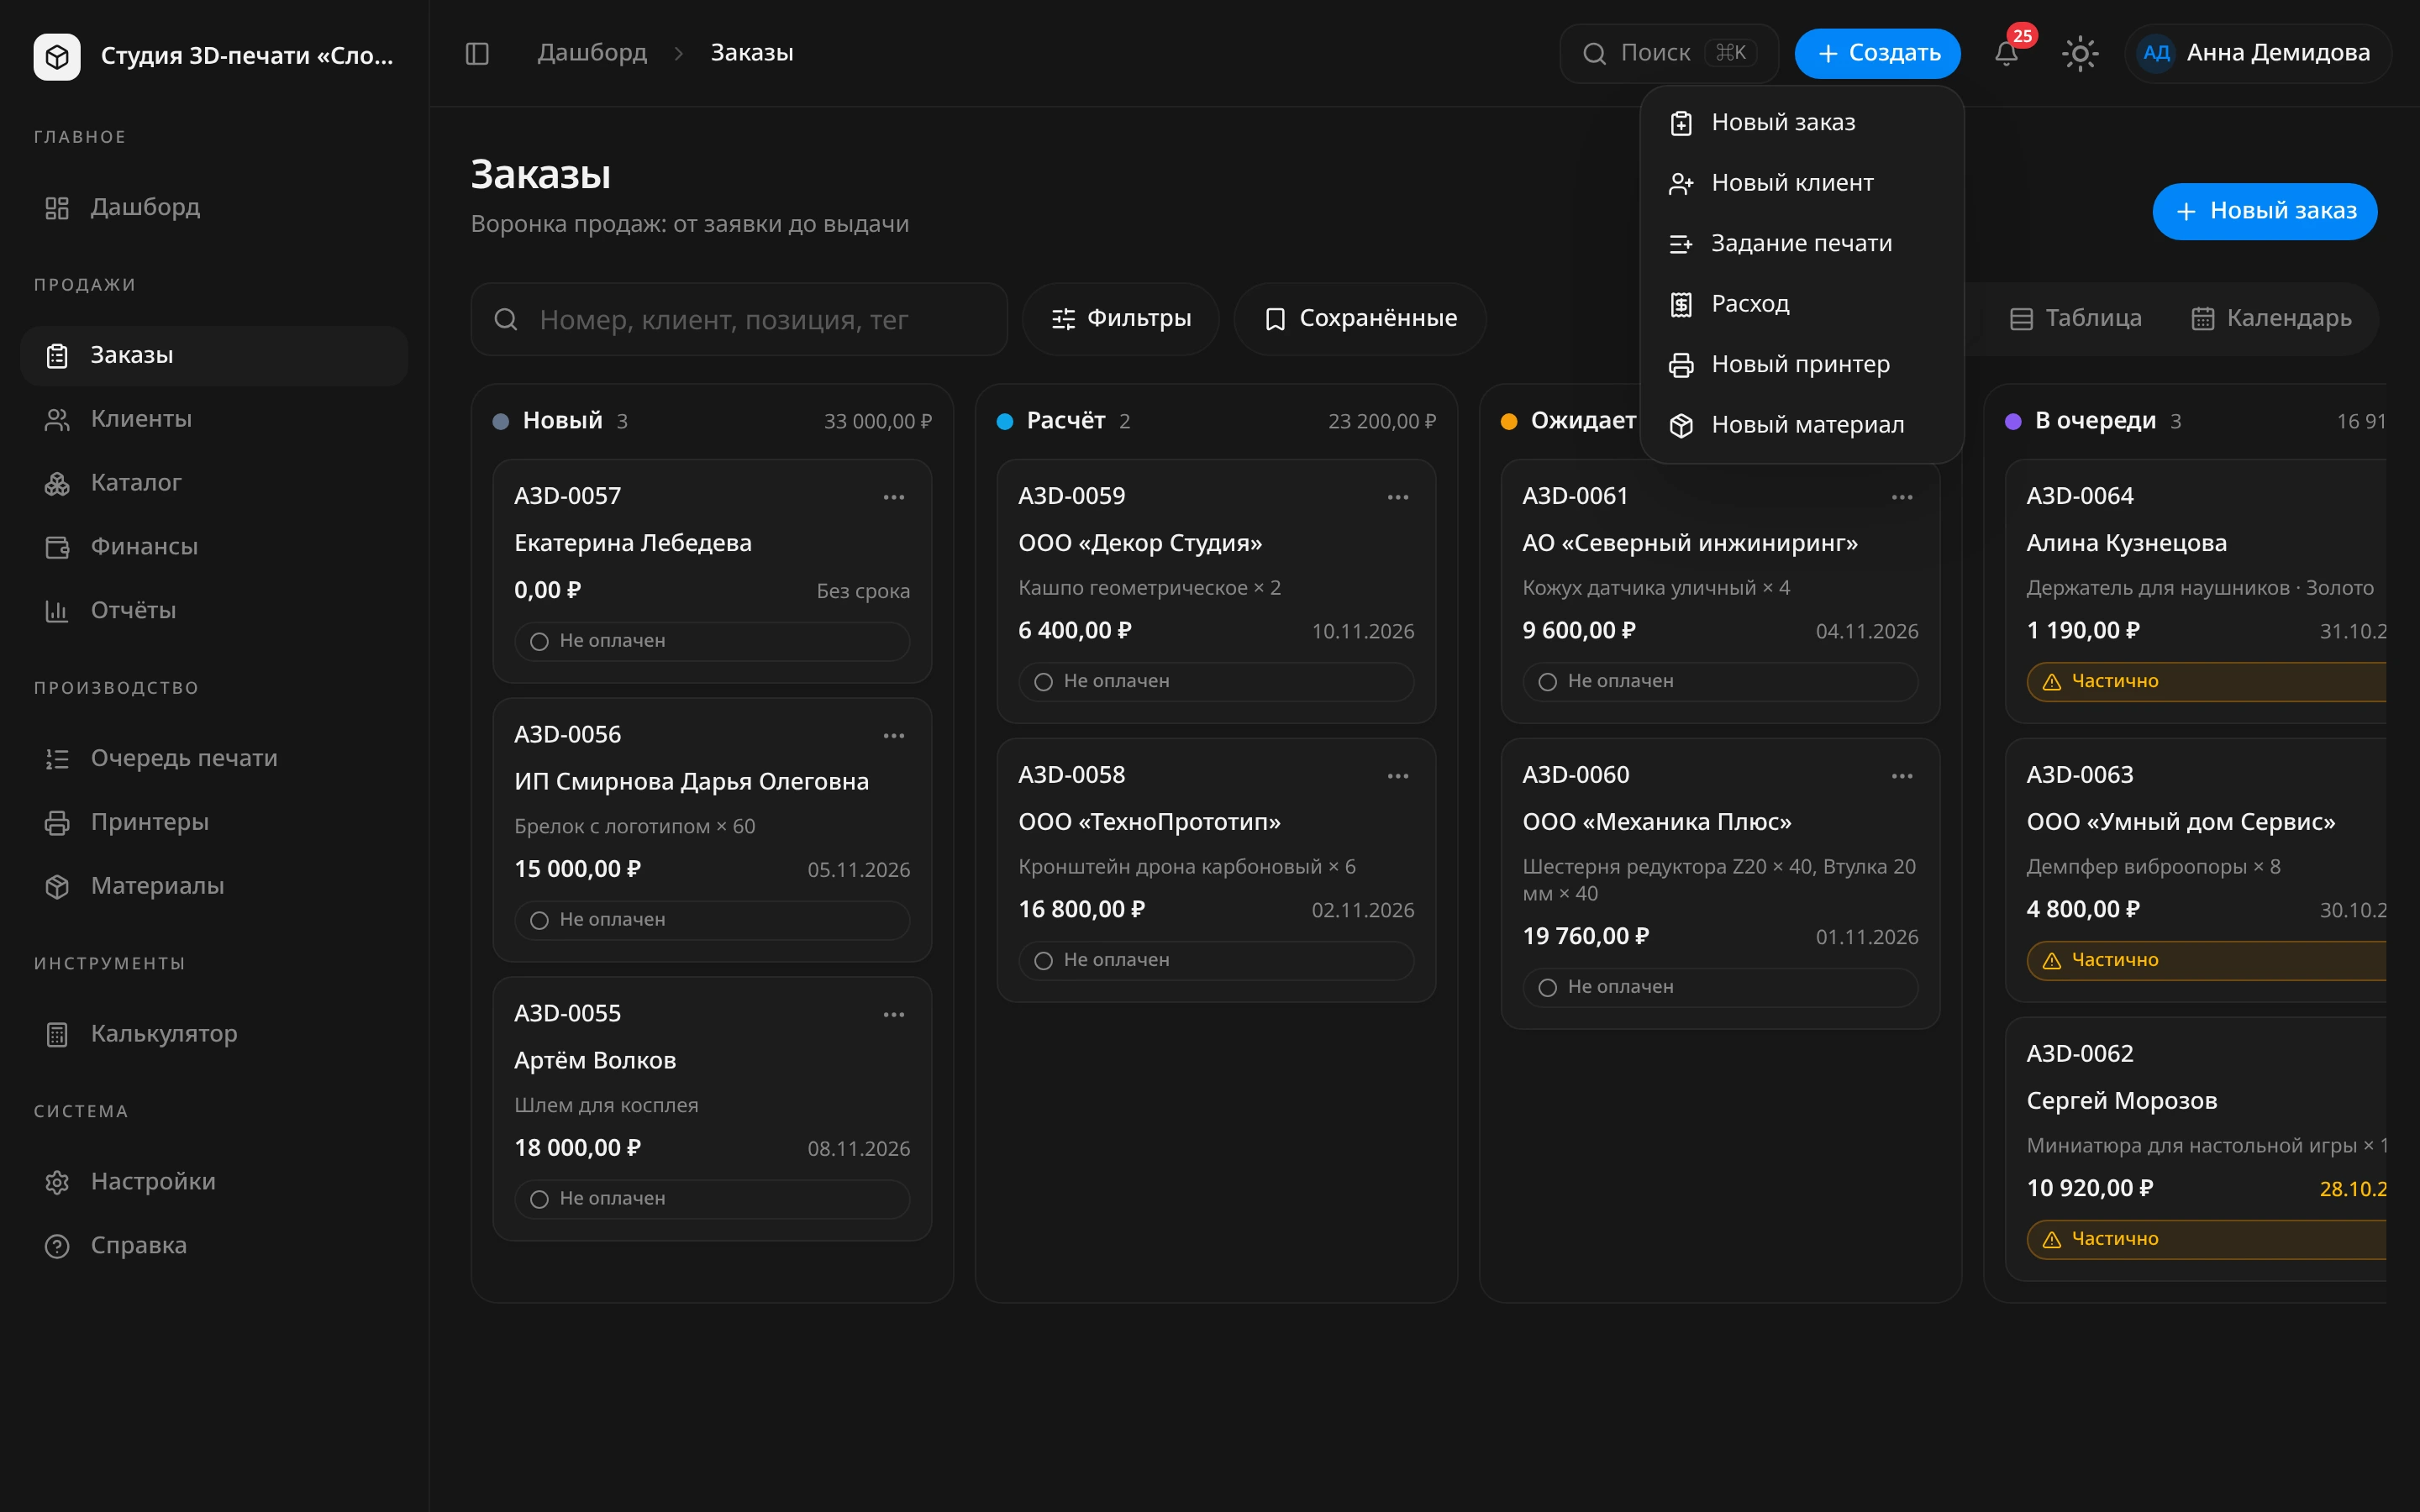Click the Новый заказ button on page

click(x=2265, y=211)
